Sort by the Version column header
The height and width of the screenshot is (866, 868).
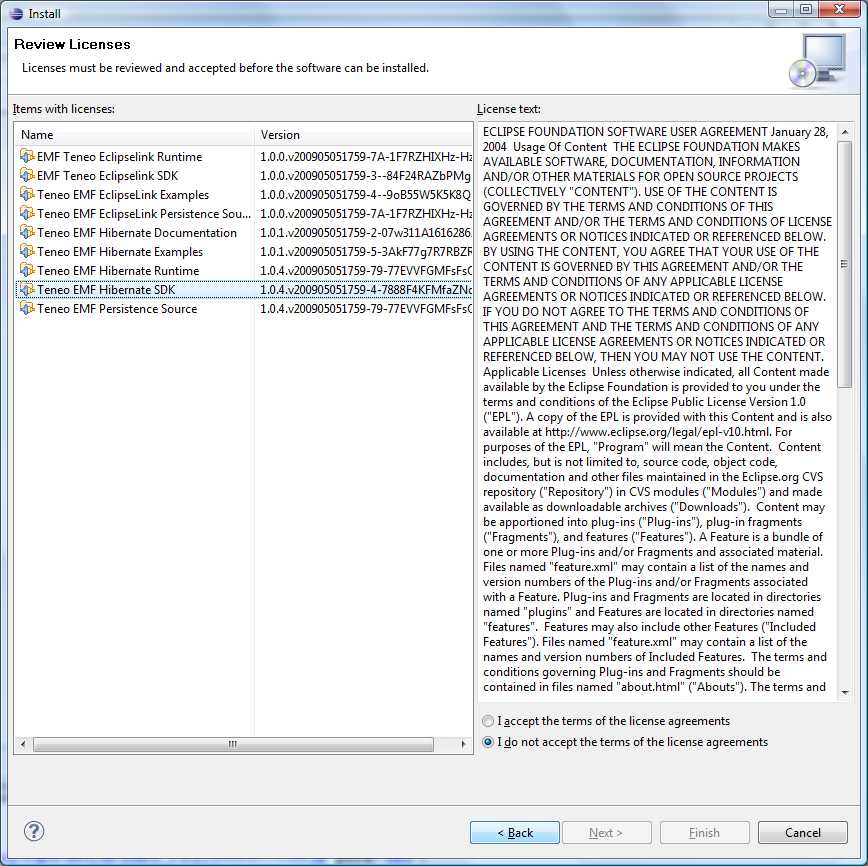363,135
